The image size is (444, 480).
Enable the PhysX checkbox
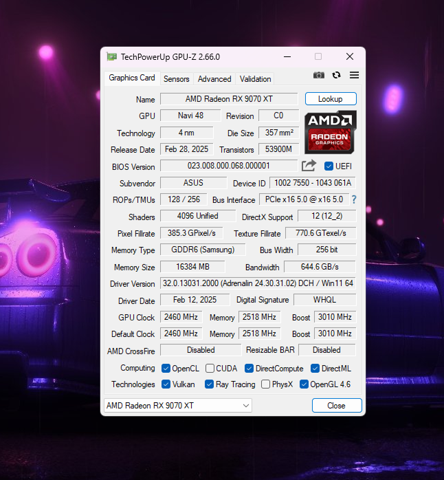click(x=265, y=384)
